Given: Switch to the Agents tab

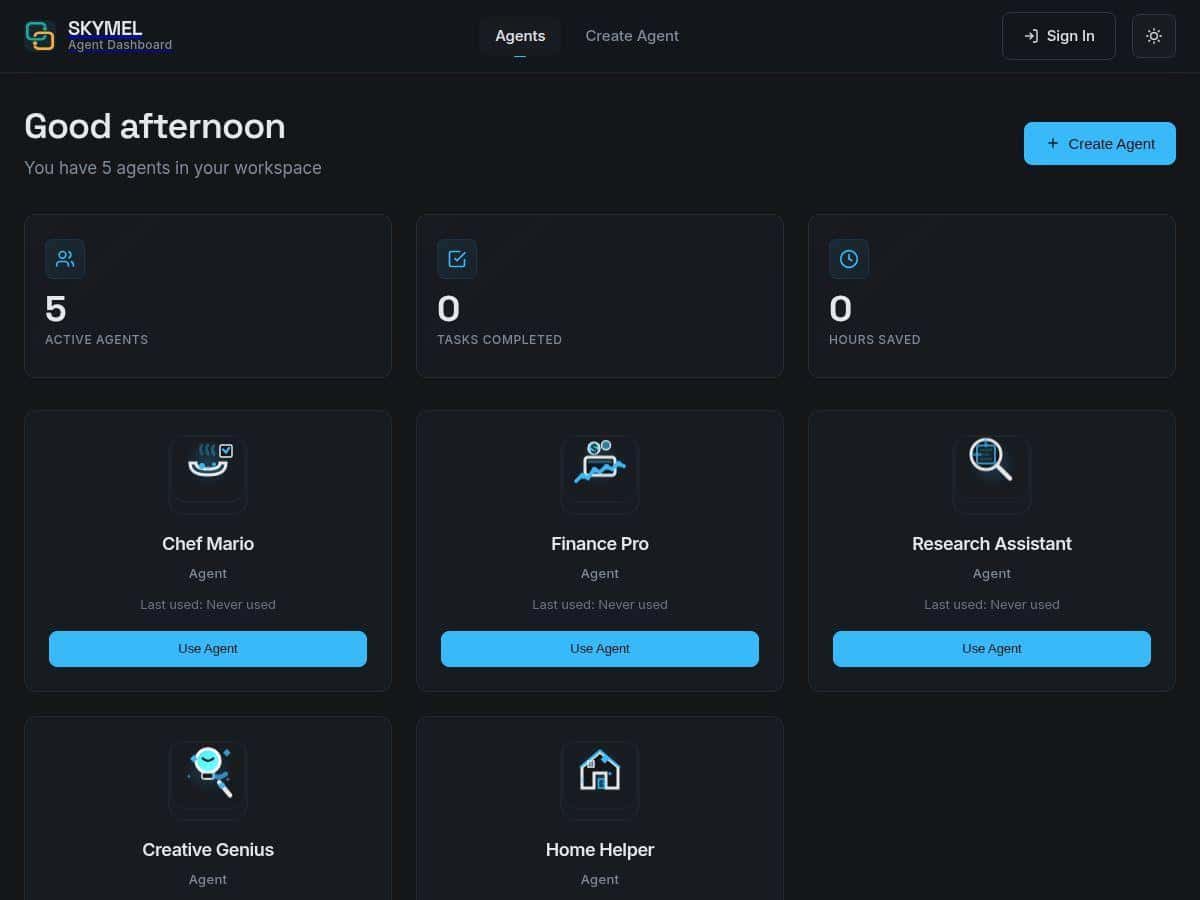Looking at the screenshot, I should tap(520, 36).
